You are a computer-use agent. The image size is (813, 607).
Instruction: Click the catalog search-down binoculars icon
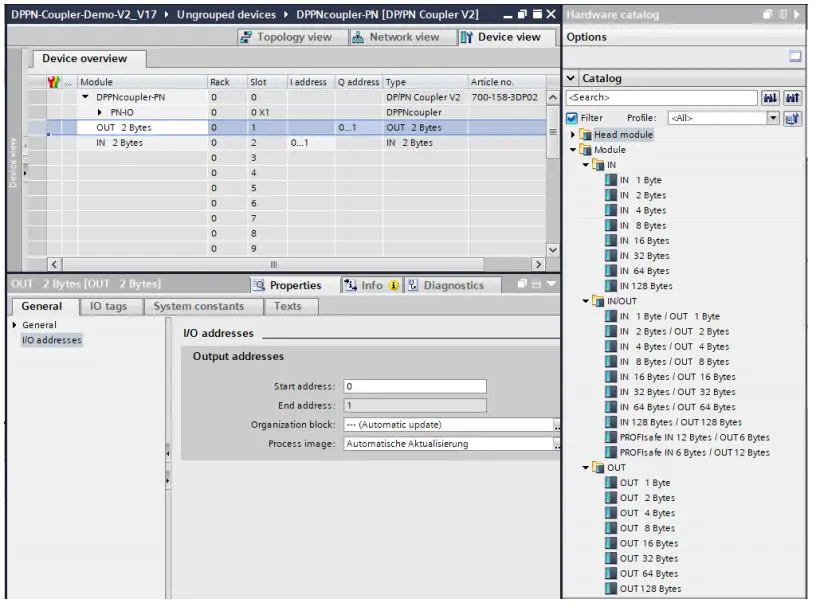point(771,98)
